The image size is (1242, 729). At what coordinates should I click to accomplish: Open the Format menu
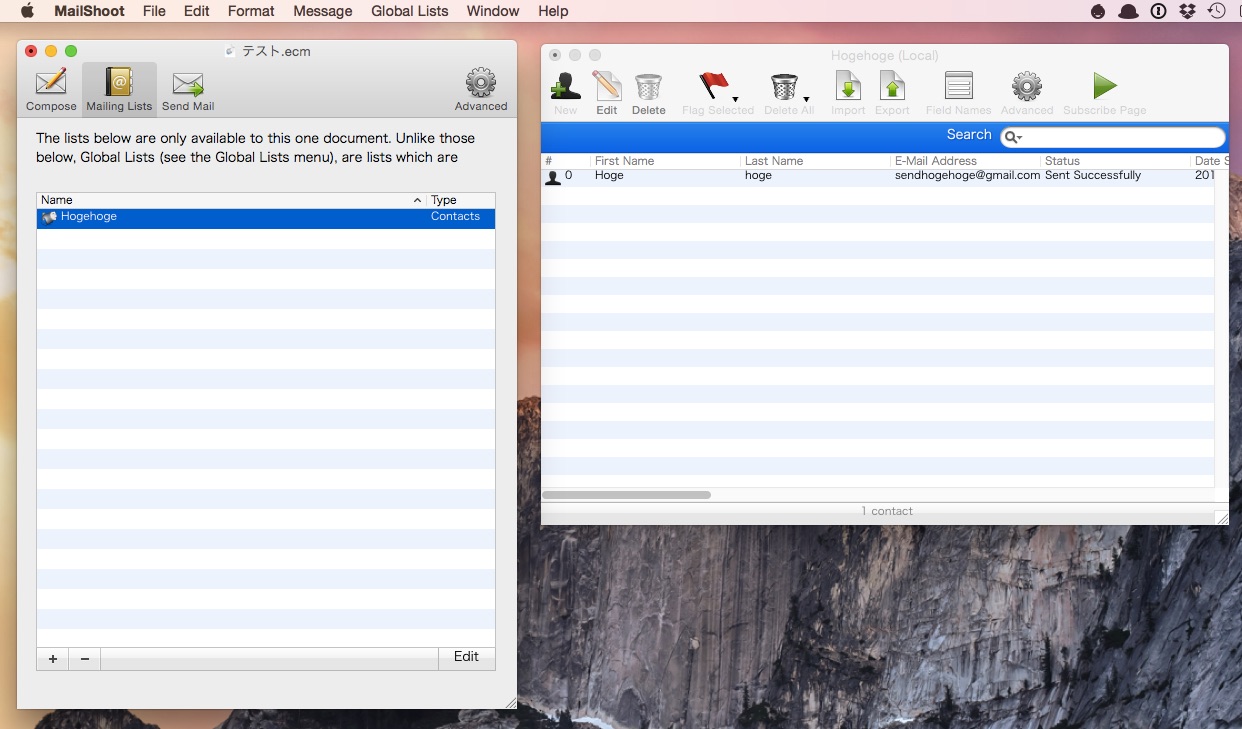251,11
